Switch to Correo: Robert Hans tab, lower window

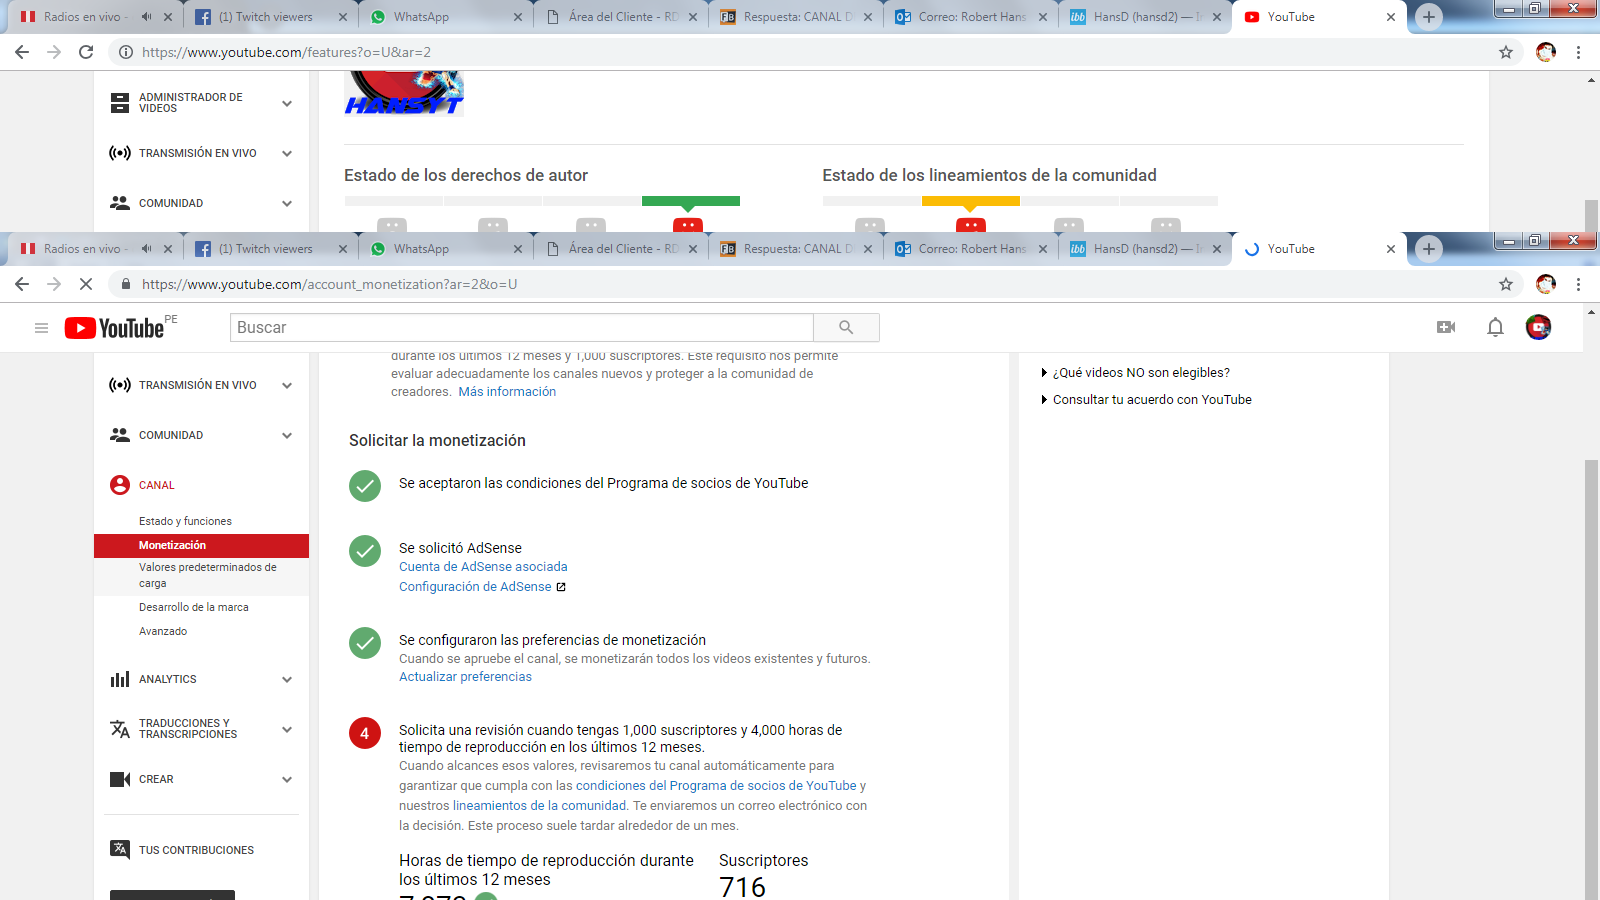click(x=970, y=249)
